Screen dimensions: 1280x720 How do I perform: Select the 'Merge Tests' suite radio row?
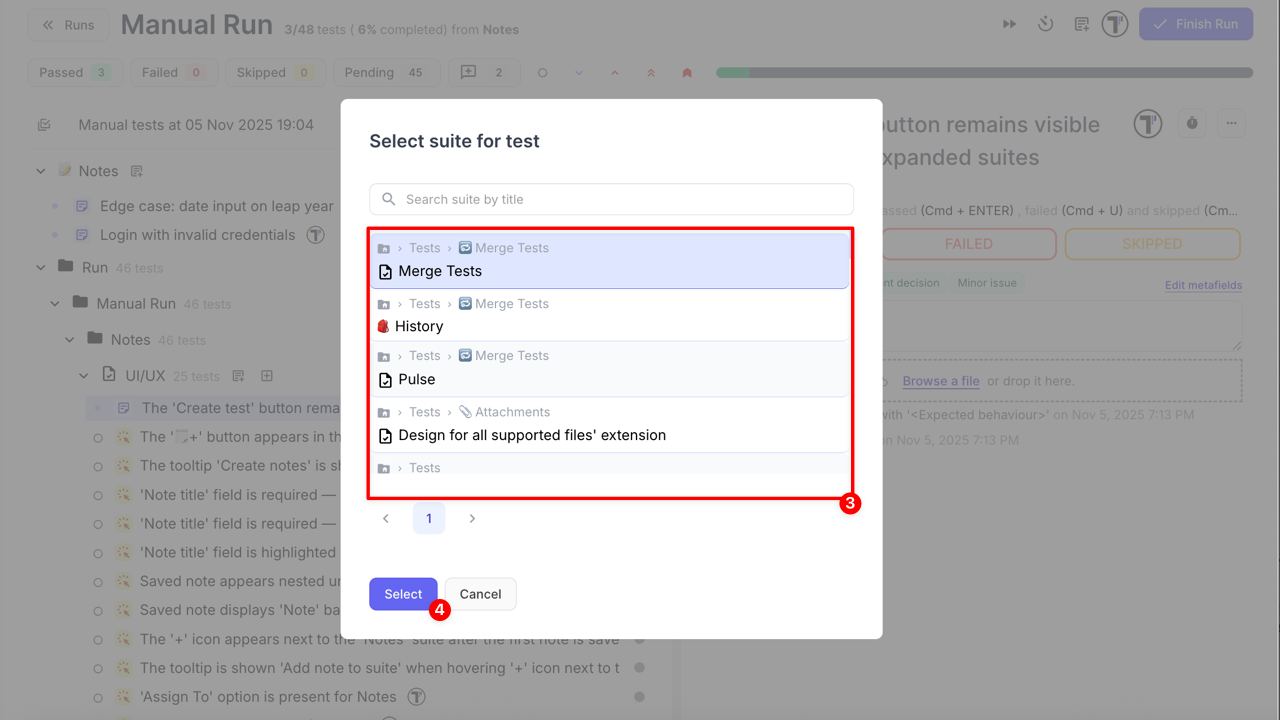610,260
